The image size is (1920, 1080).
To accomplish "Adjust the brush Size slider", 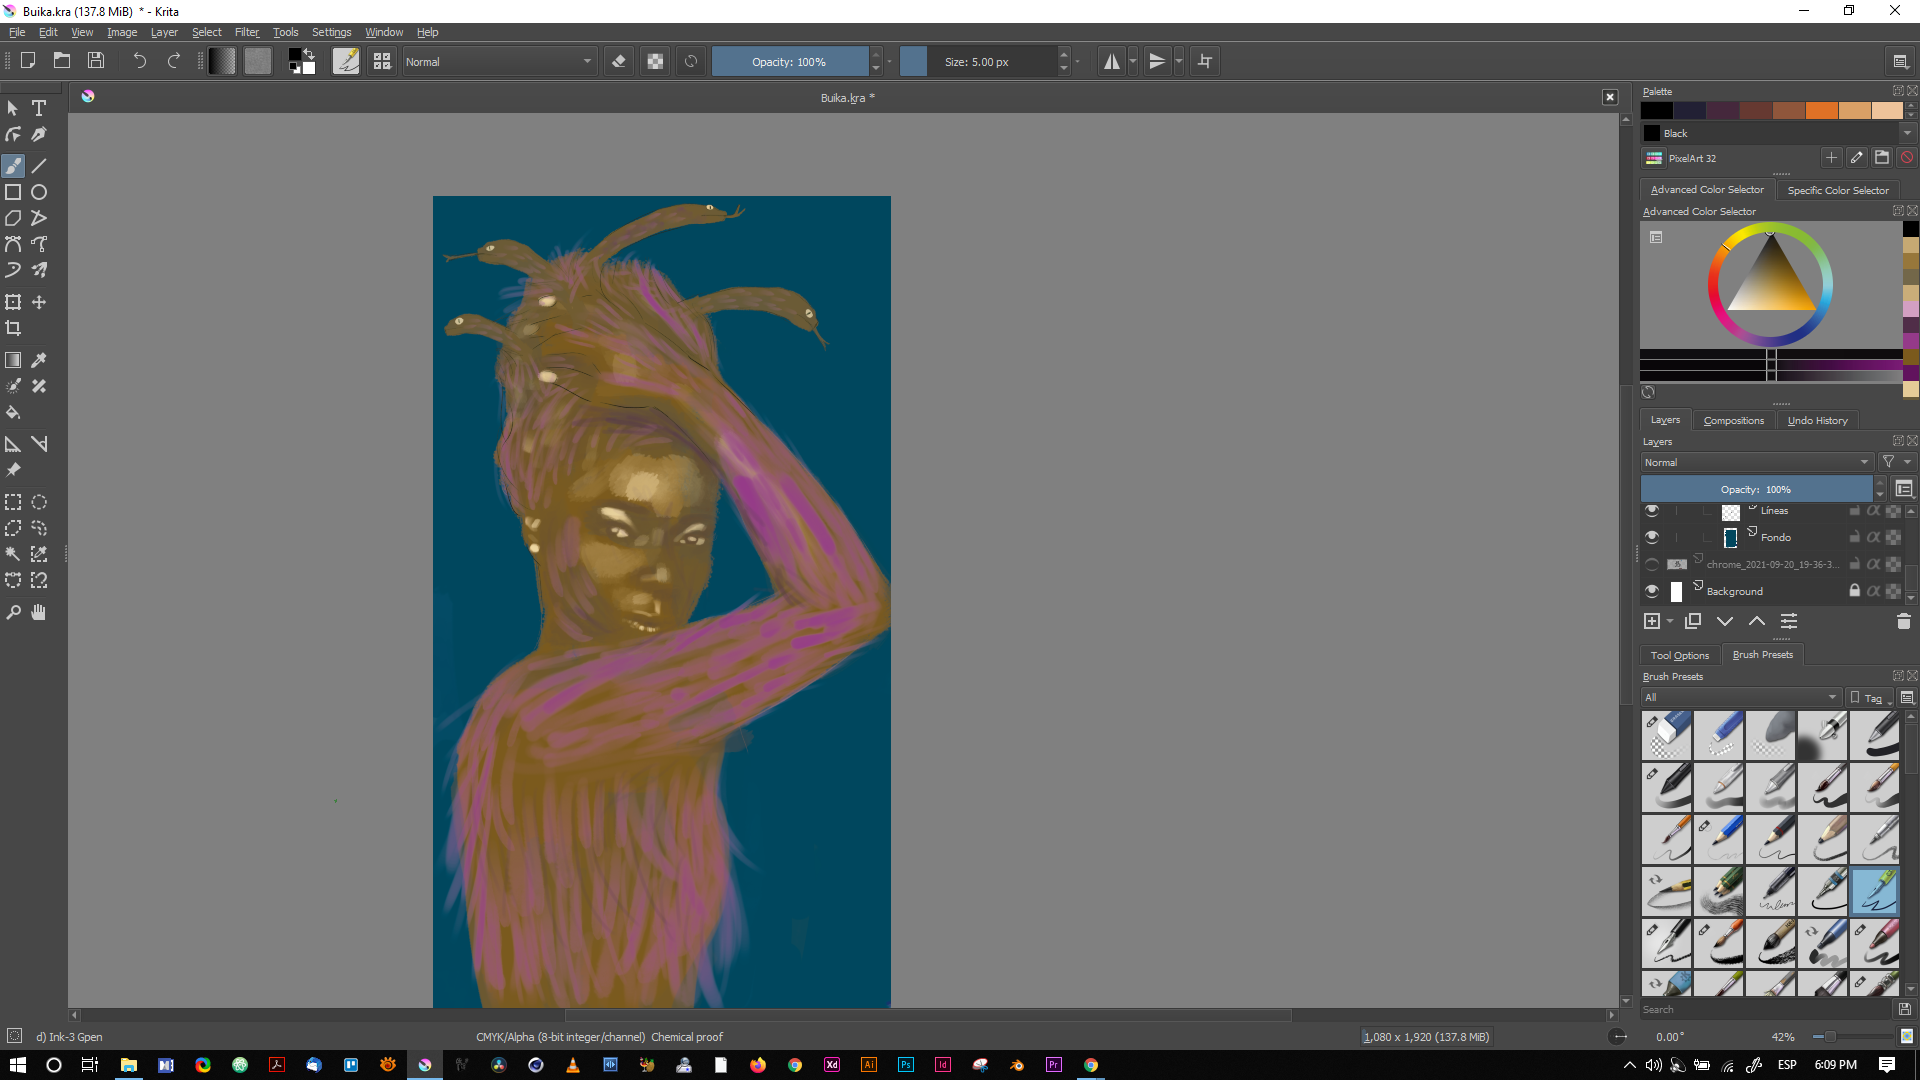I will tap(977, 61).
